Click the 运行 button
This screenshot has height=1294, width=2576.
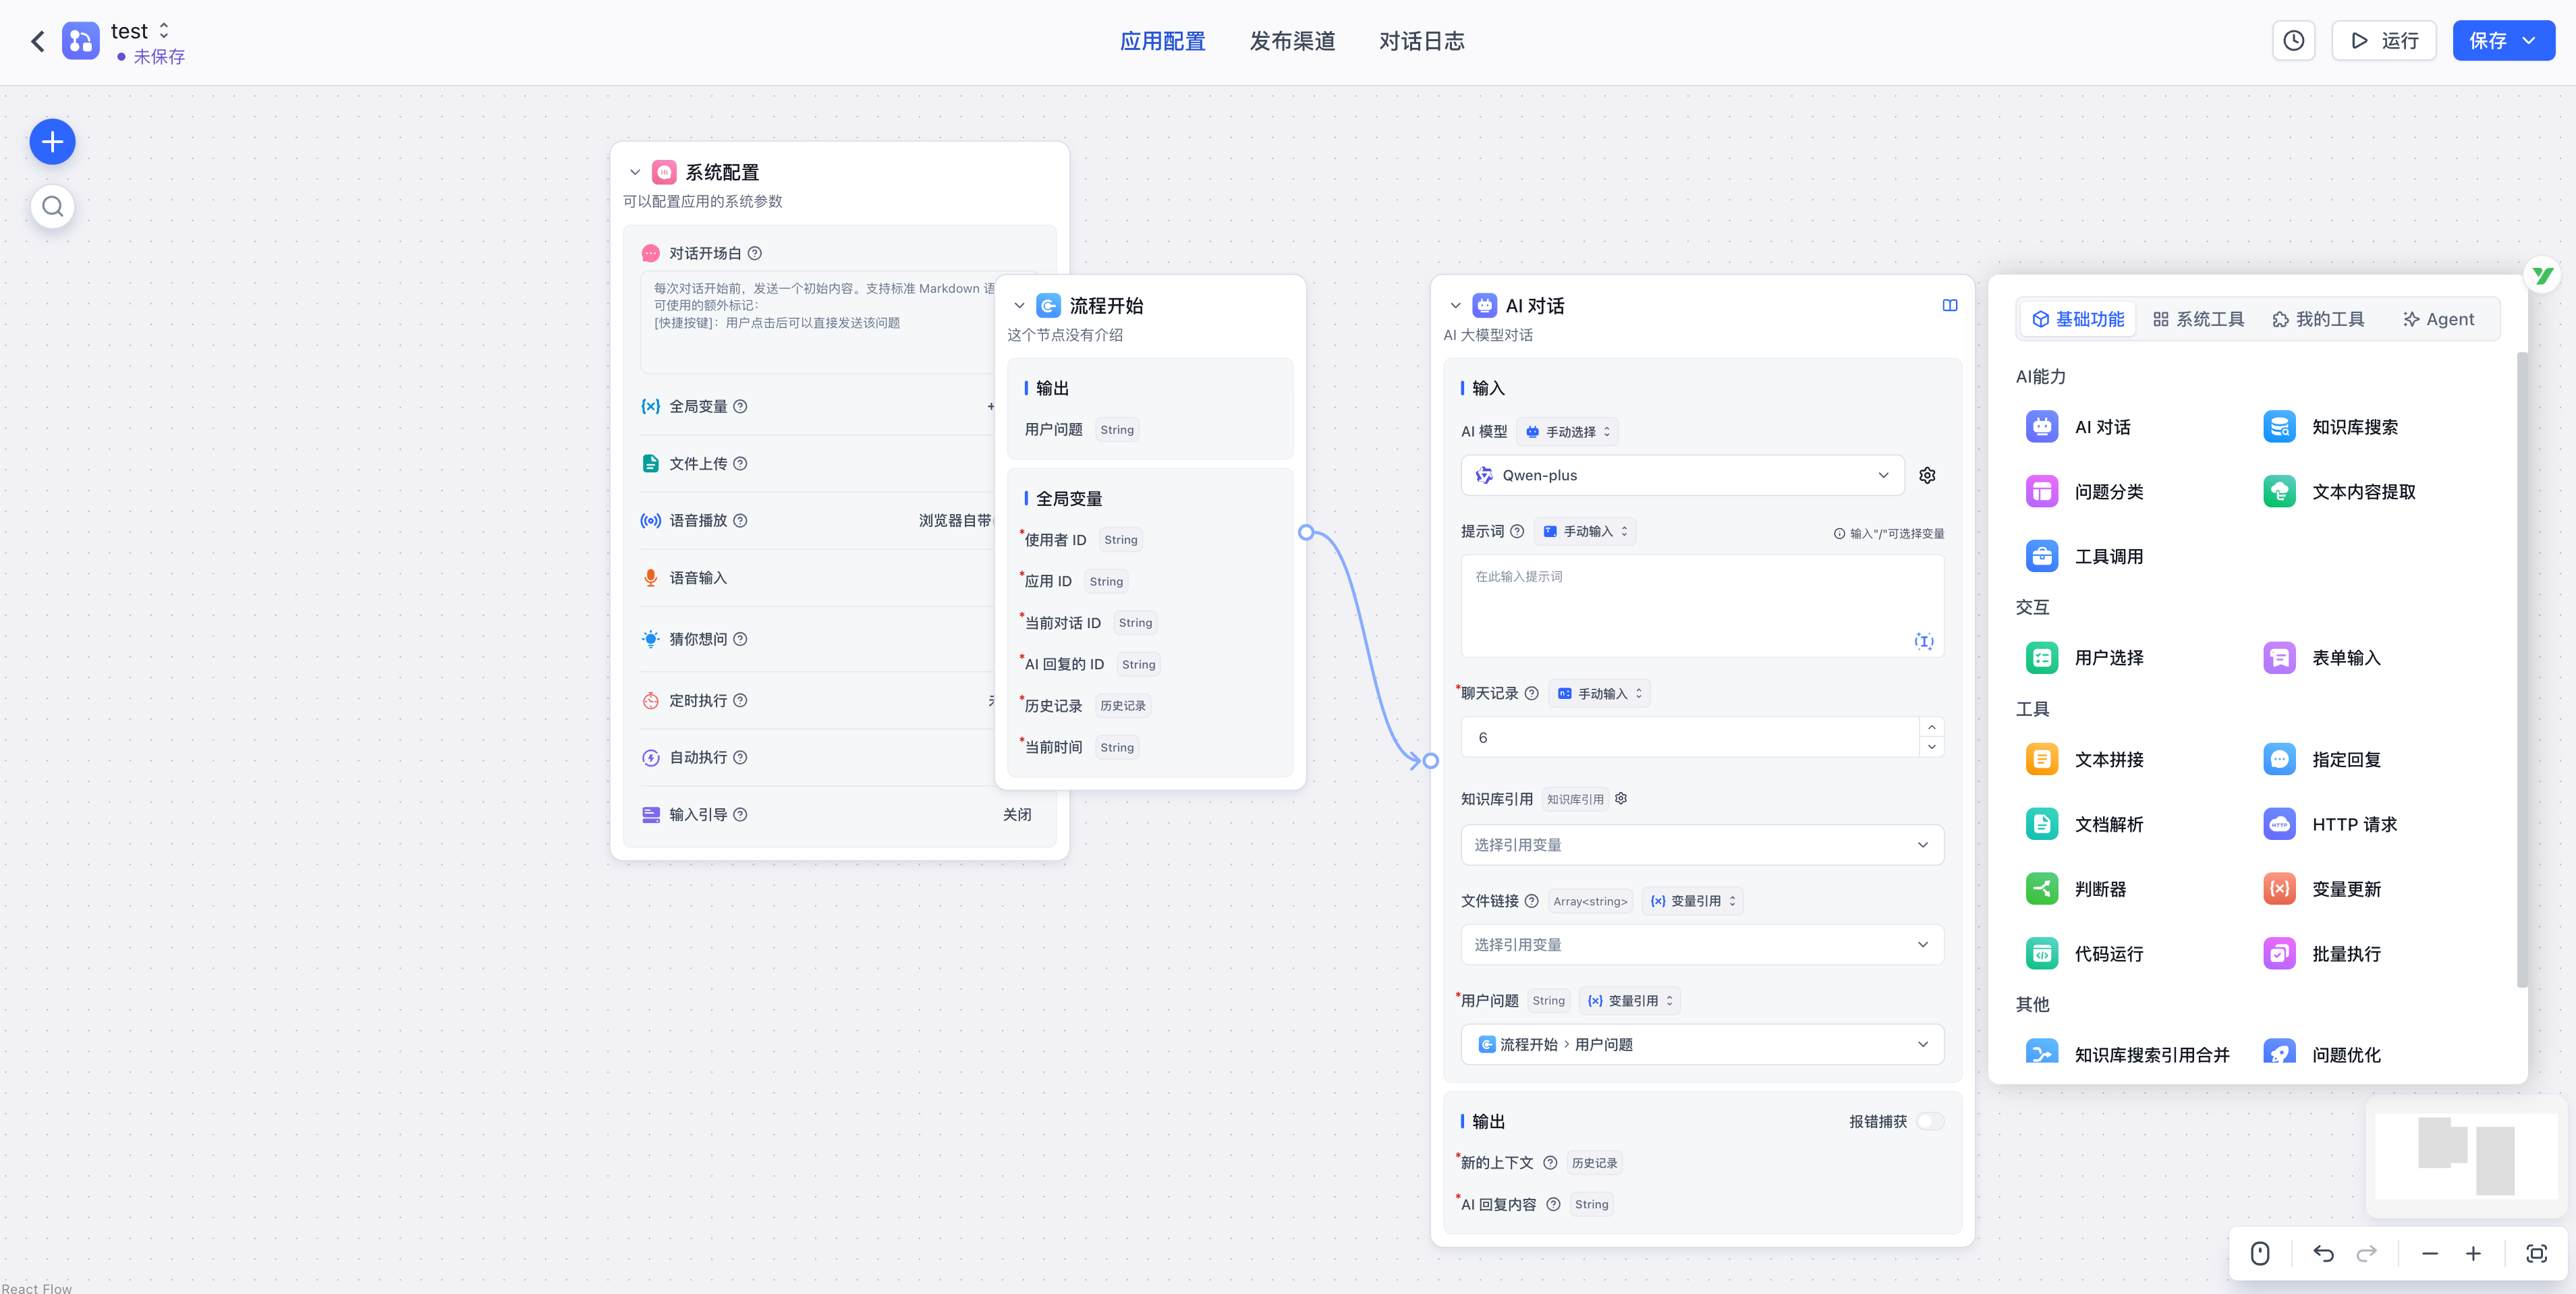pyautogui.click(x=2384, y=41)
